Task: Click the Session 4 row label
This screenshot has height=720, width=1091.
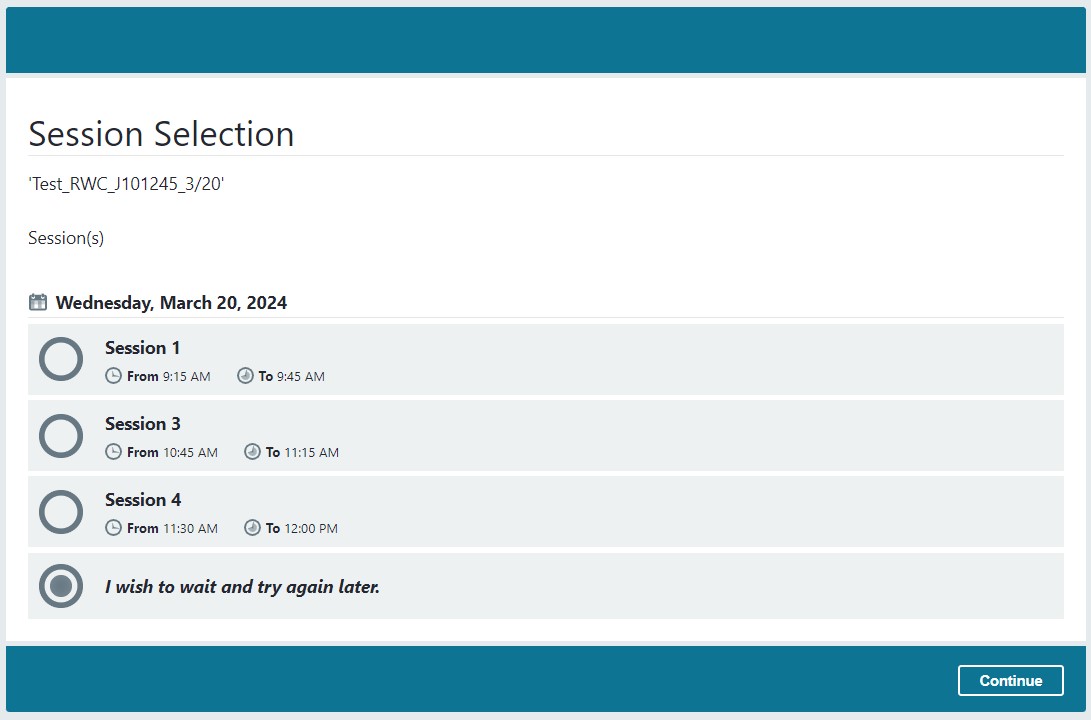Action: [x=142, y=500]
